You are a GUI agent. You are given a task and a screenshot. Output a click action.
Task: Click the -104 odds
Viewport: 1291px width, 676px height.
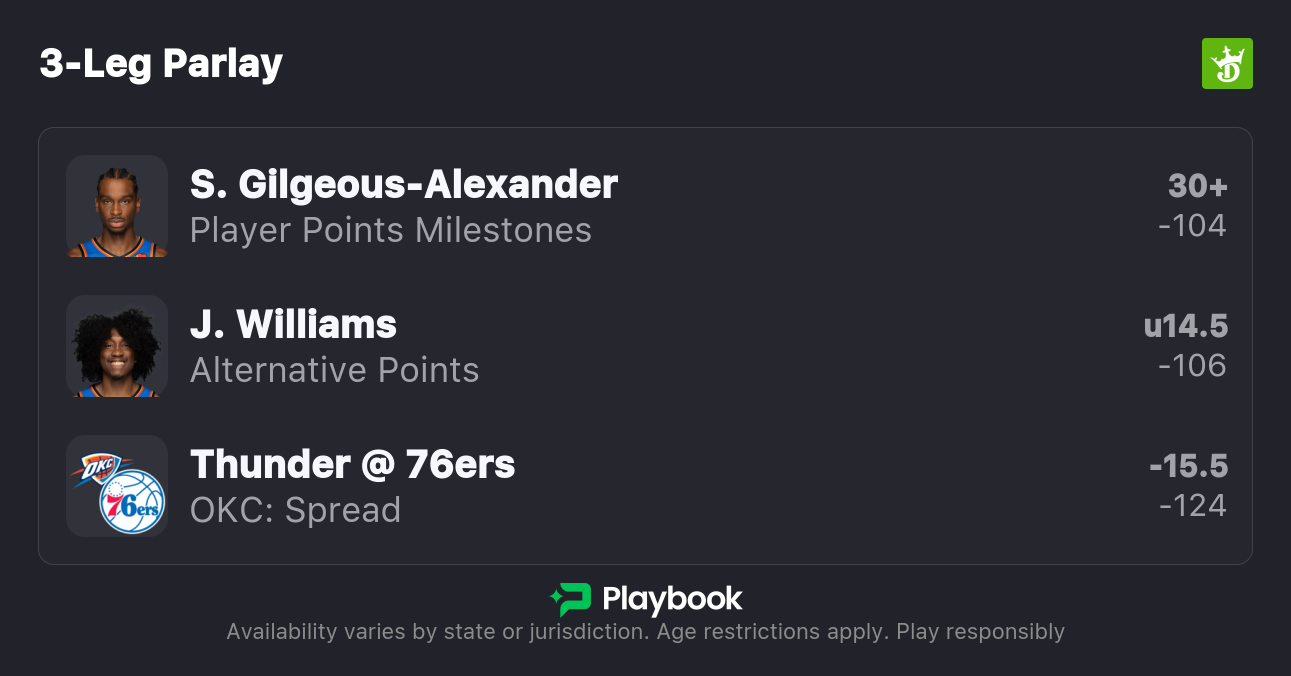point(1192,226)
